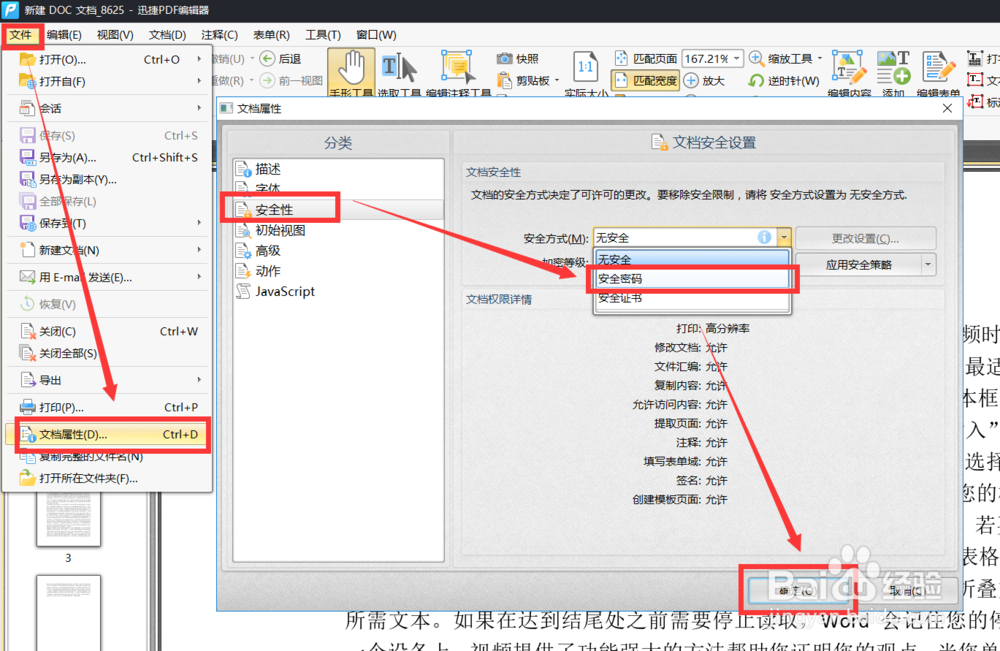Open the Edit (编辑) menu
This screenshot has width=1000, height=651.
pyautogui.click(x=64, y=35)
